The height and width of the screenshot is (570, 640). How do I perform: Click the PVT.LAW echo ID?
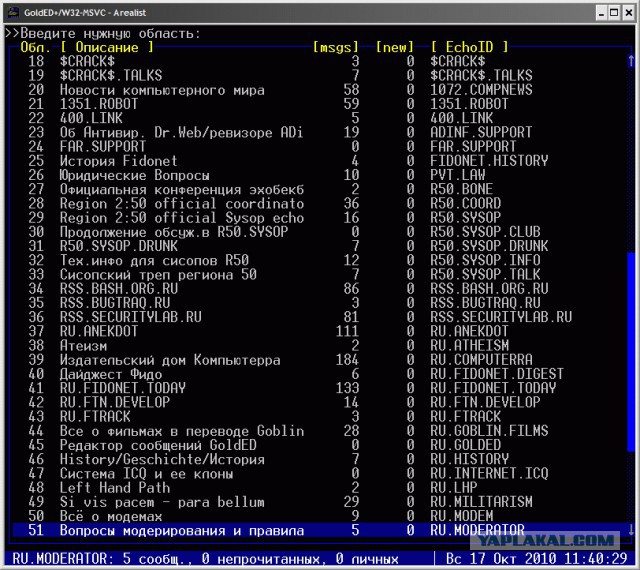(458, 175)
